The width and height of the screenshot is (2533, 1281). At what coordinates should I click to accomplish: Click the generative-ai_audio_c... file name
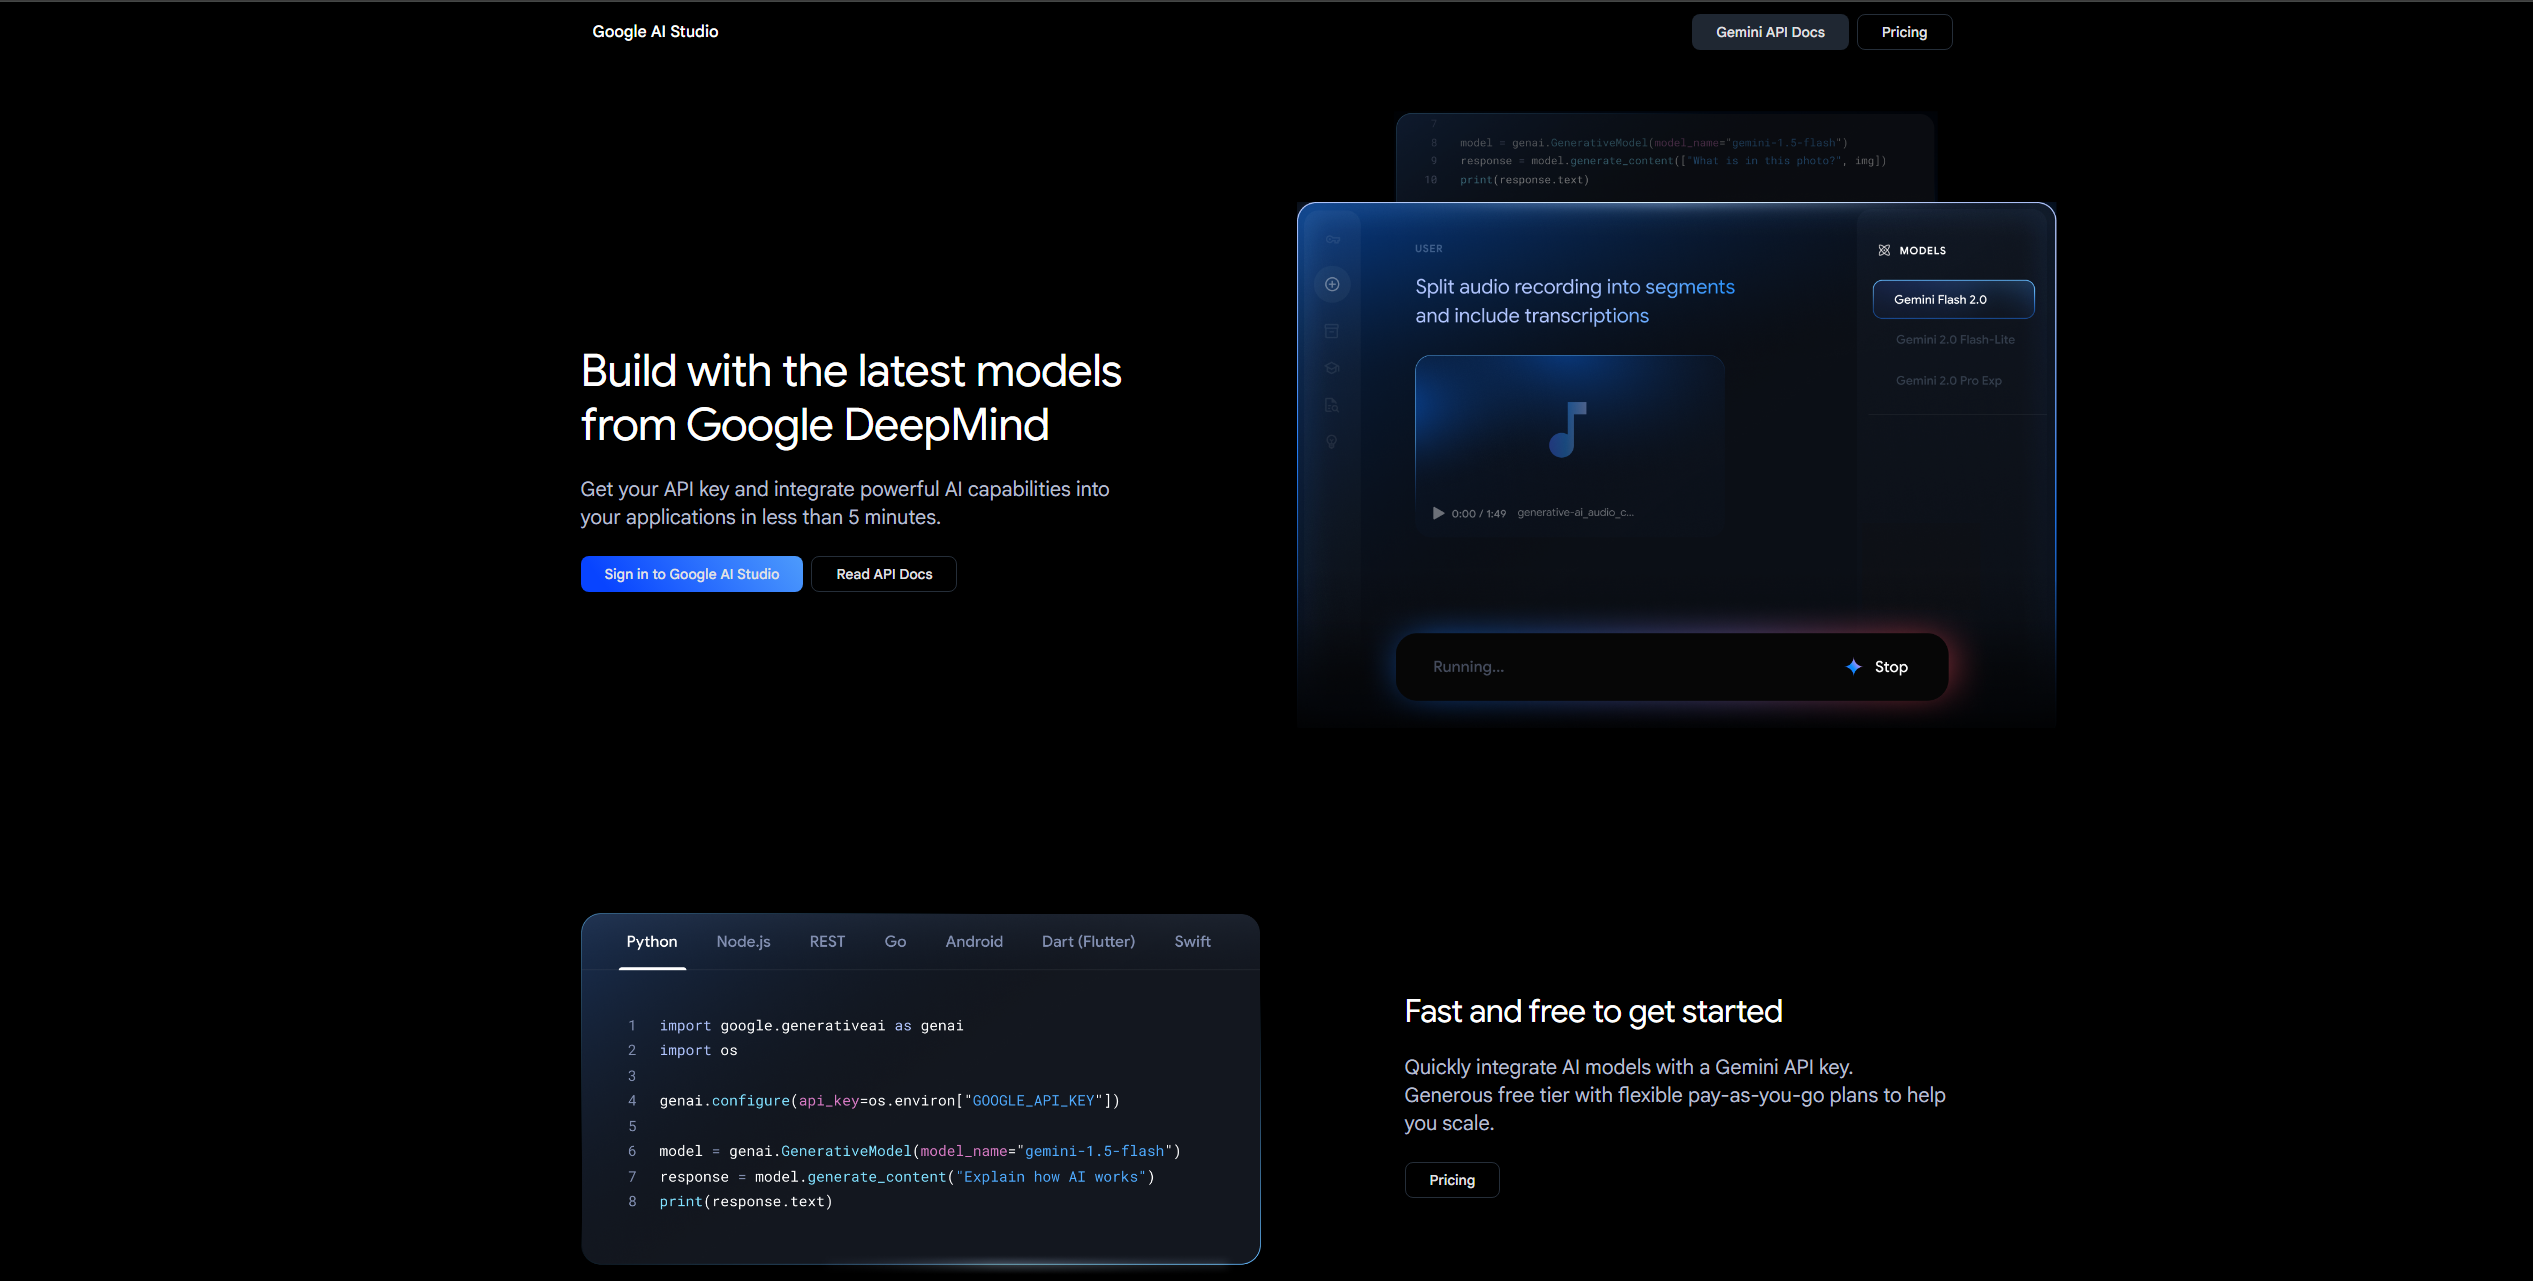1575,512
